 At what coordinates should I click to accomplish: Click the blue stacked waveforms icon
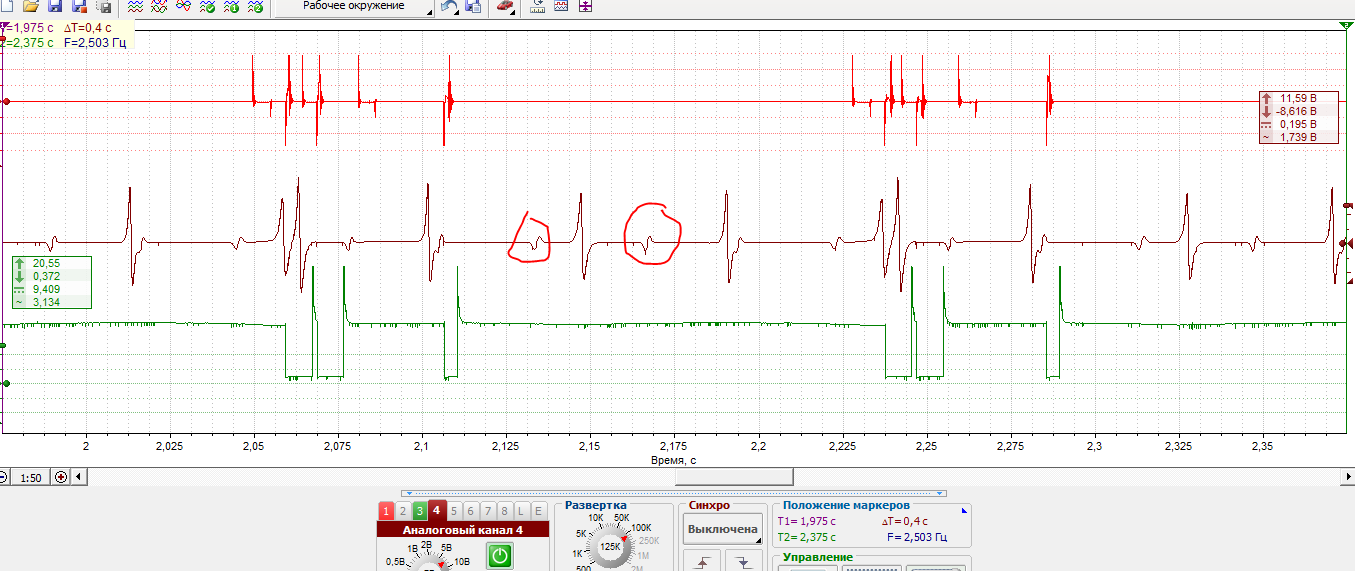click(x=135, y=6)
